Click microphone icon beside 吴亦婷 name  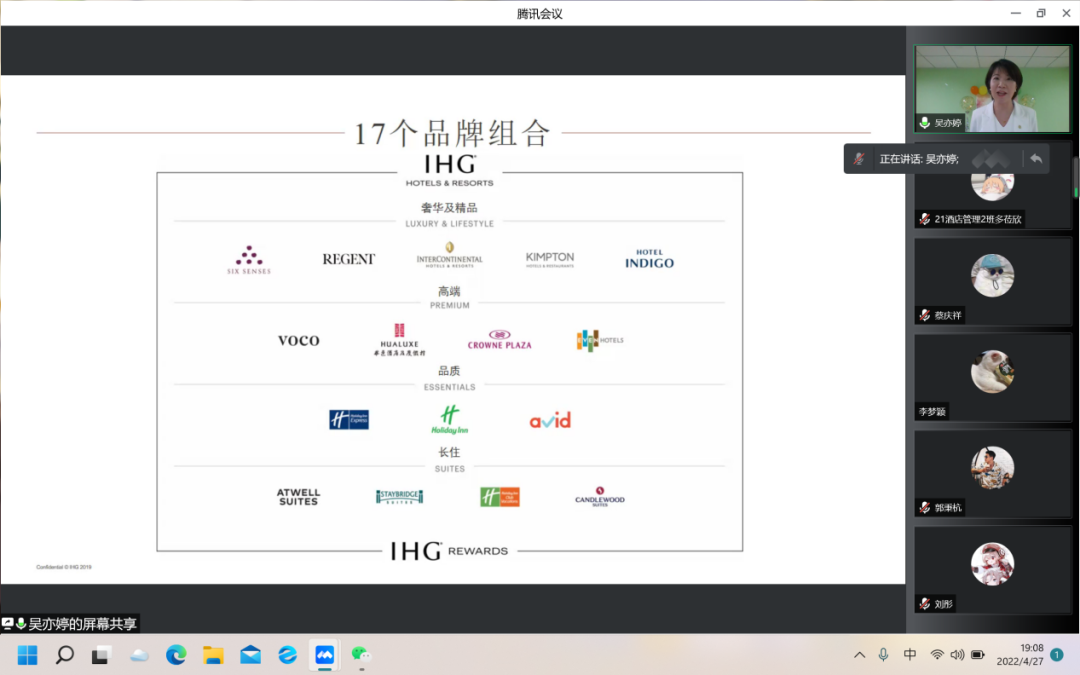[x=924, y=123]
